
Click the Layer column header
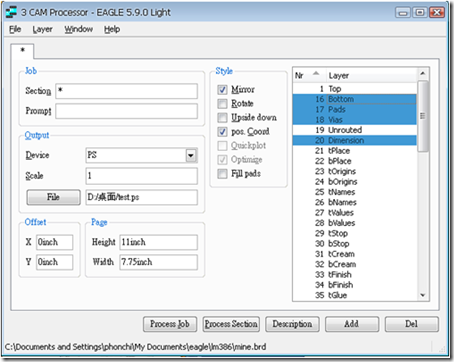[x=371, y=76]
